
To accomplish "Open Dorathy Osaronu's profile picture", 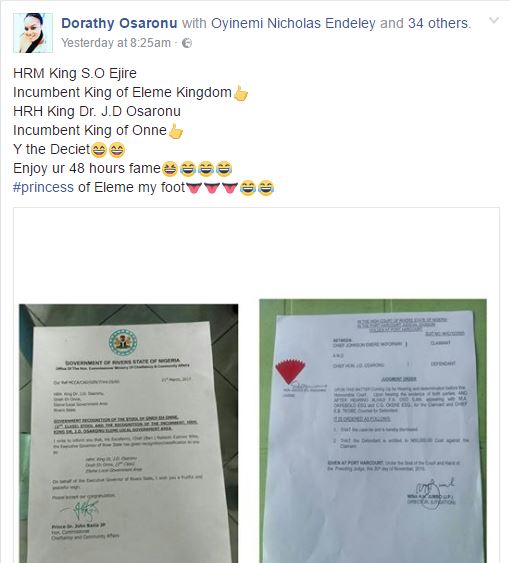I will click(x=33, y=33).
